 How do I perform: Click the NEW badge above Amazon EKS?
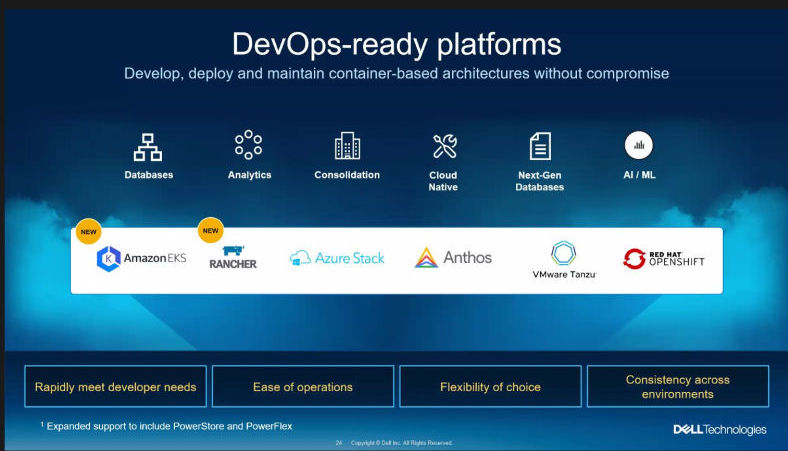[x=88, y=232]
